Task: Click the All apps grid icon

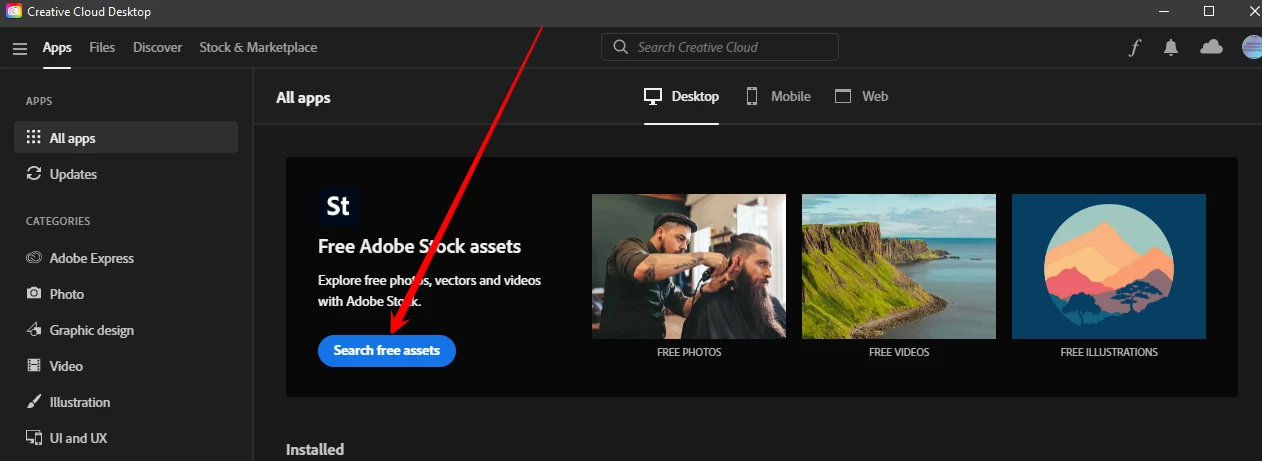Action: pyautogui.click(x=33, y=138)
